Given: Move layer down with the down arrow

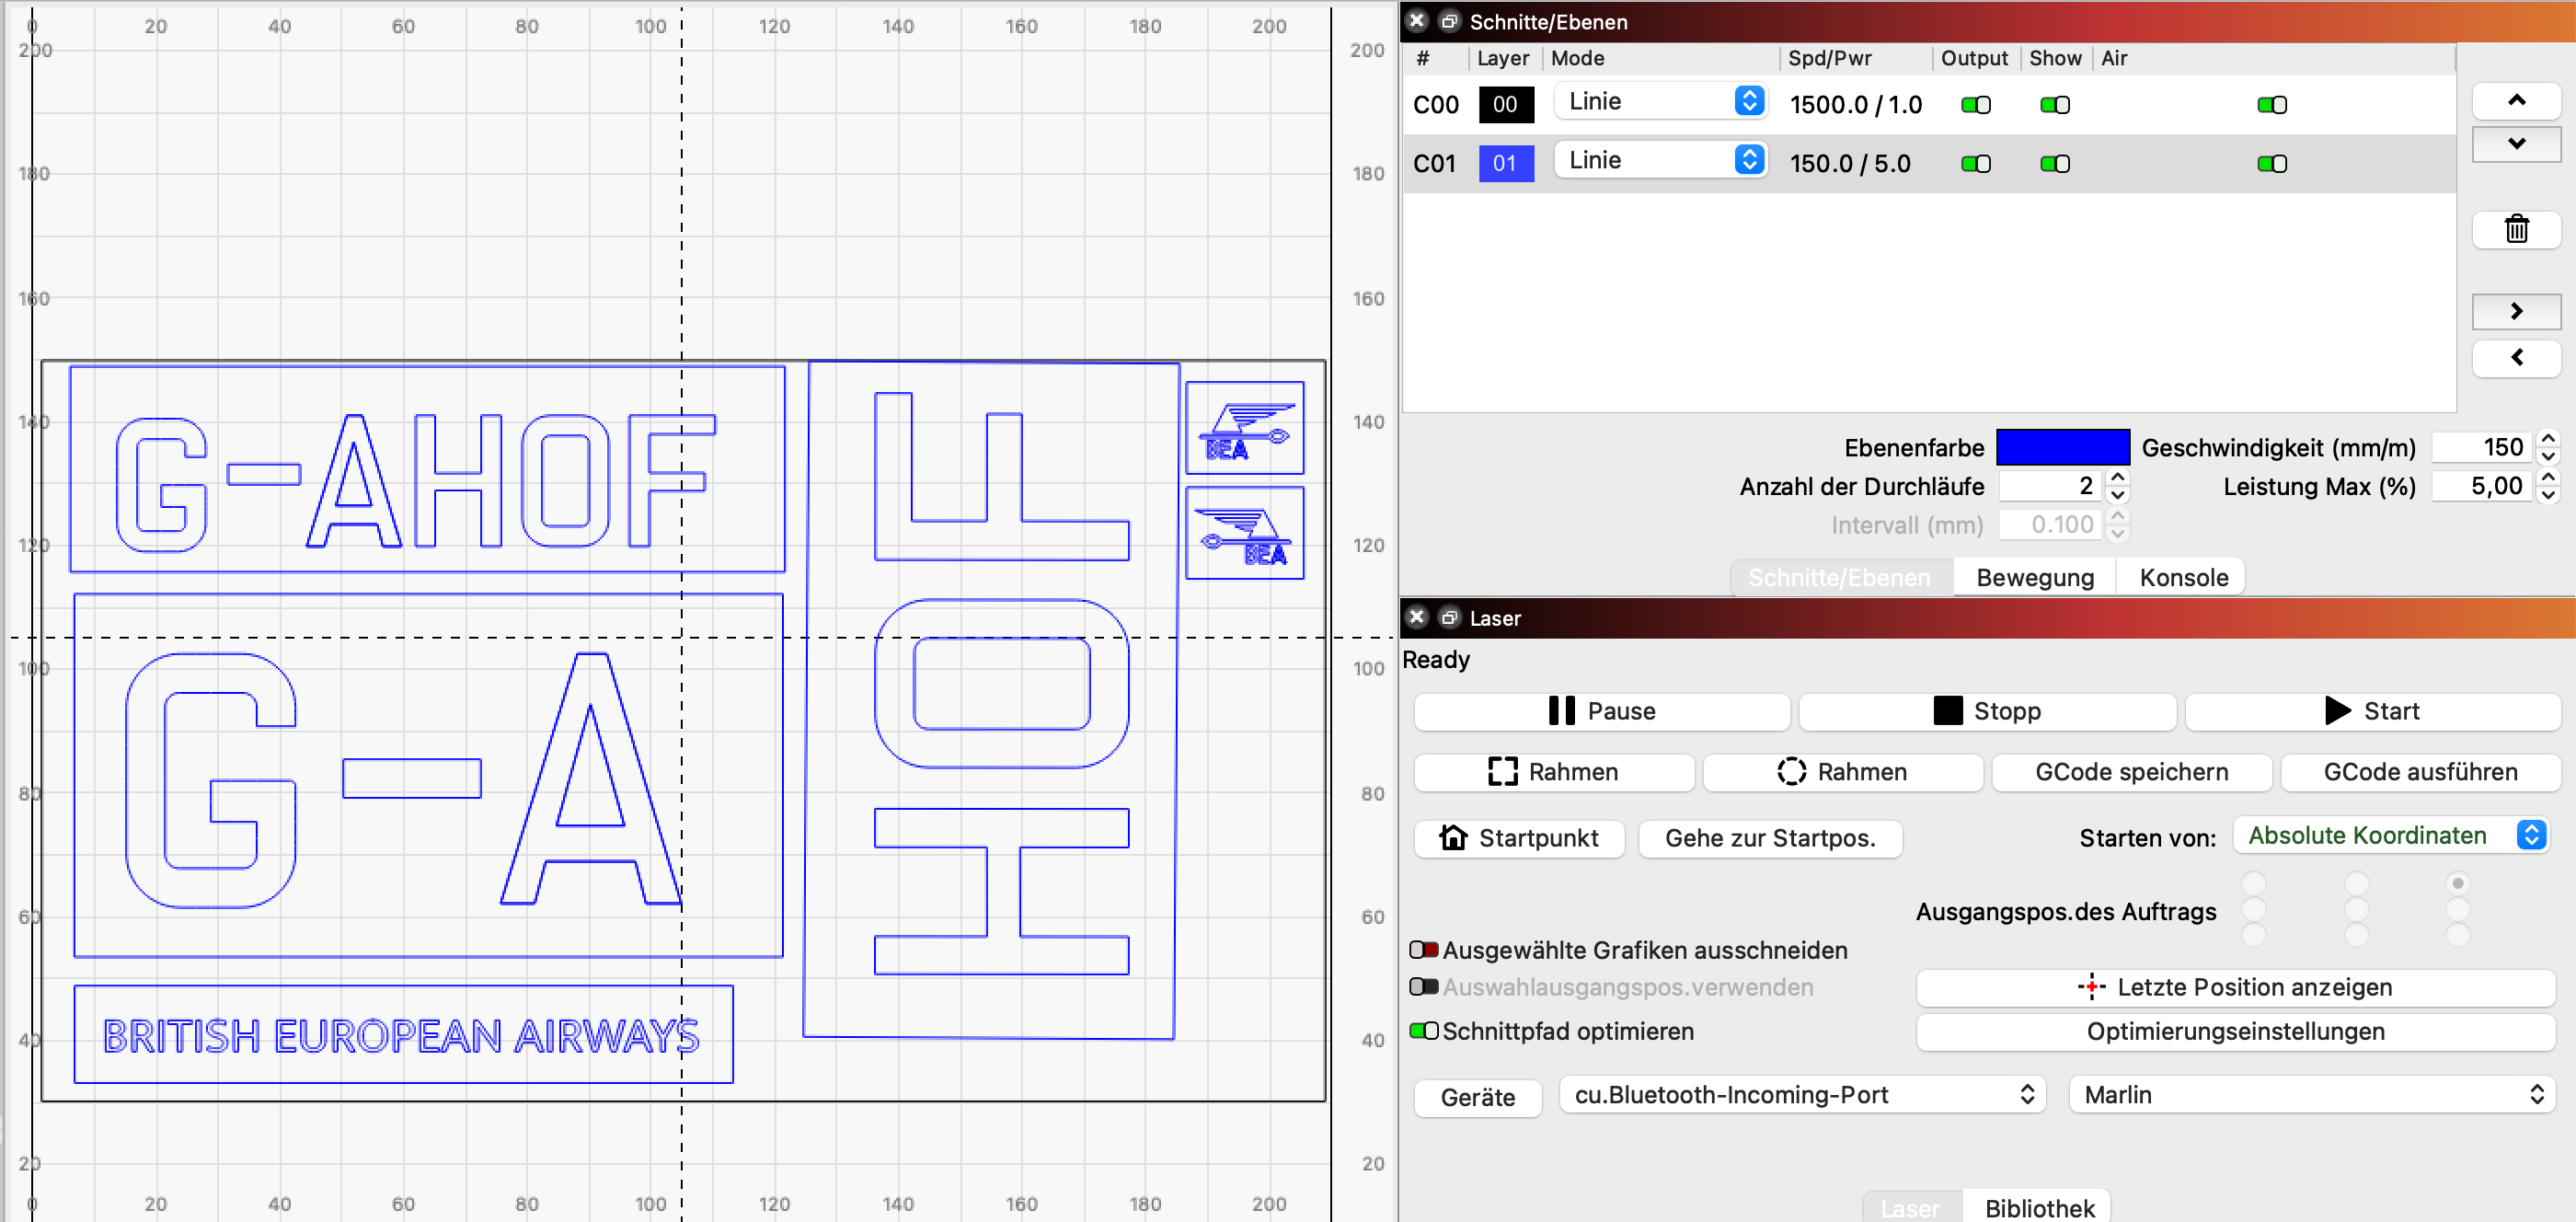Looking at the screenshot, I should click(2516, 144).
